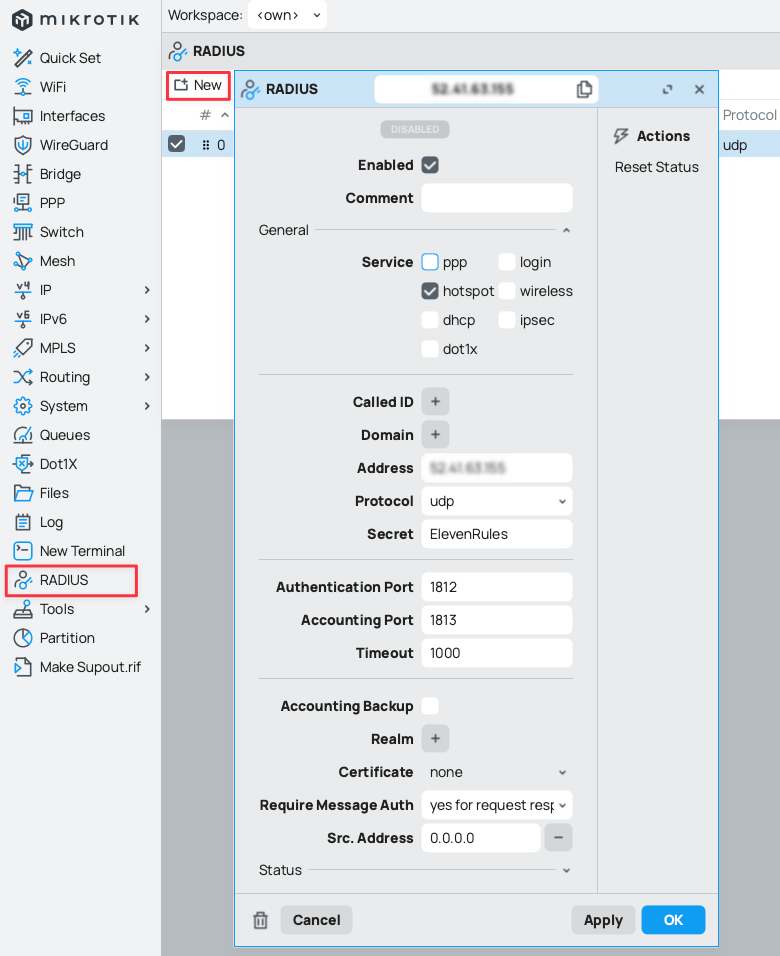780x956 pixels.
Task: Confirm with the OK button
Action: [x=673, y=920]
